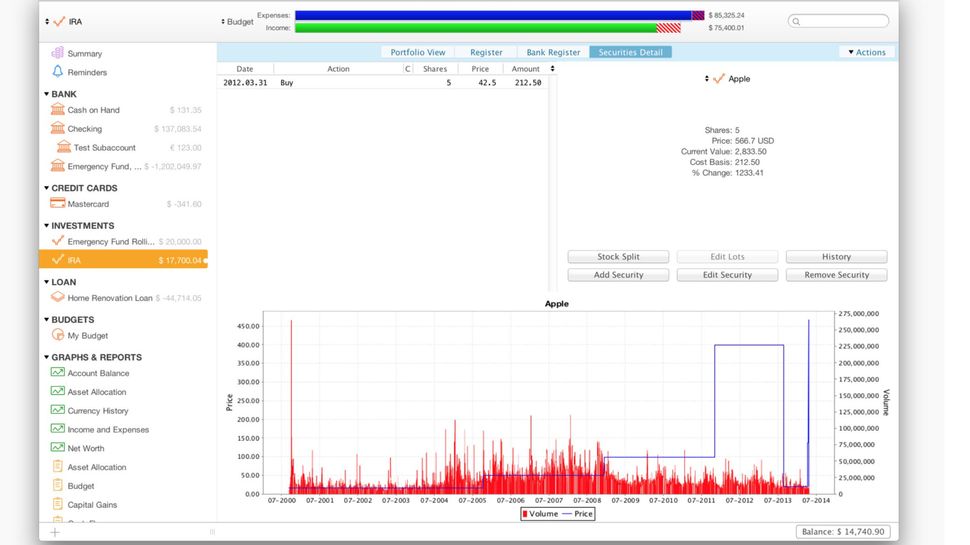Open the Summary view icon

point(58,53)
